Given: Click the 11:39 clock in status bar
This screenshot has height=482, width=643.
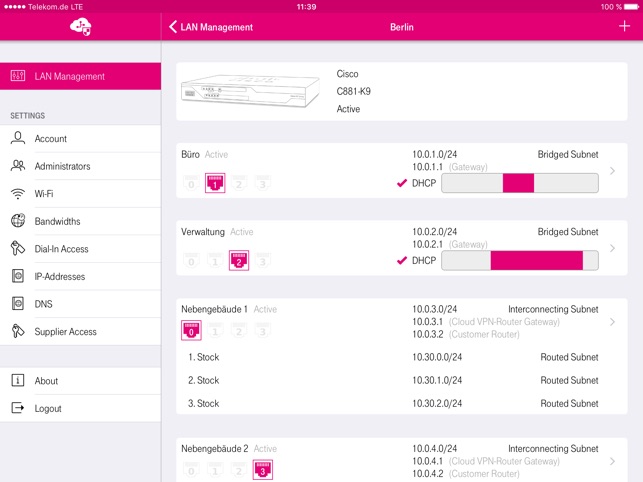Looking at the screenshot, I should [306, 7].
